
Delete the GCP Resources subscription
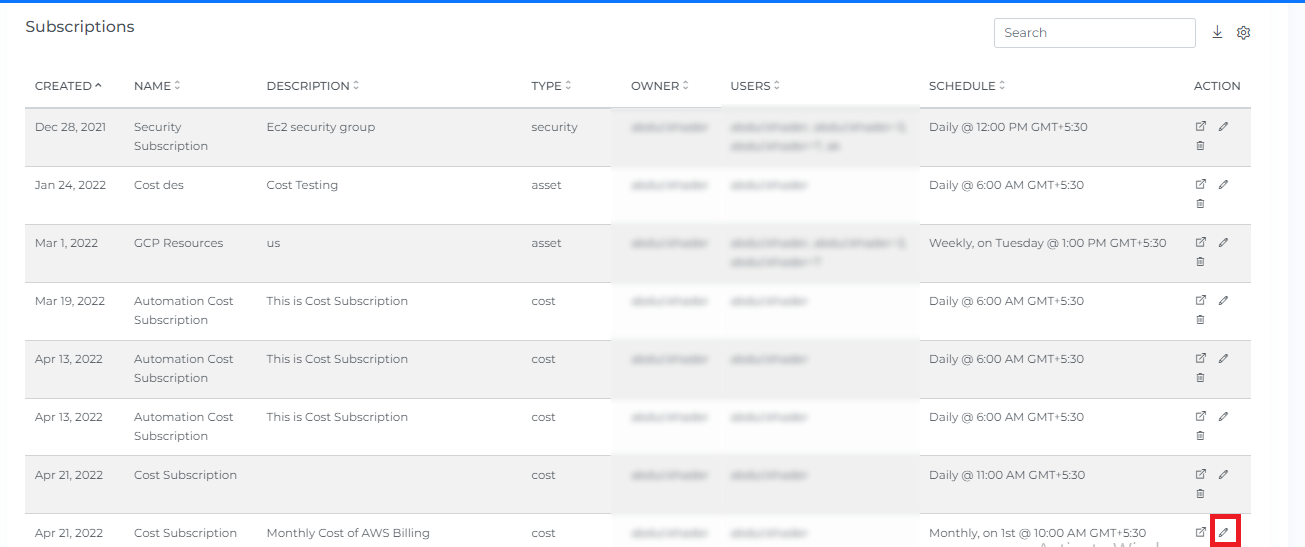pos(1201,262)
